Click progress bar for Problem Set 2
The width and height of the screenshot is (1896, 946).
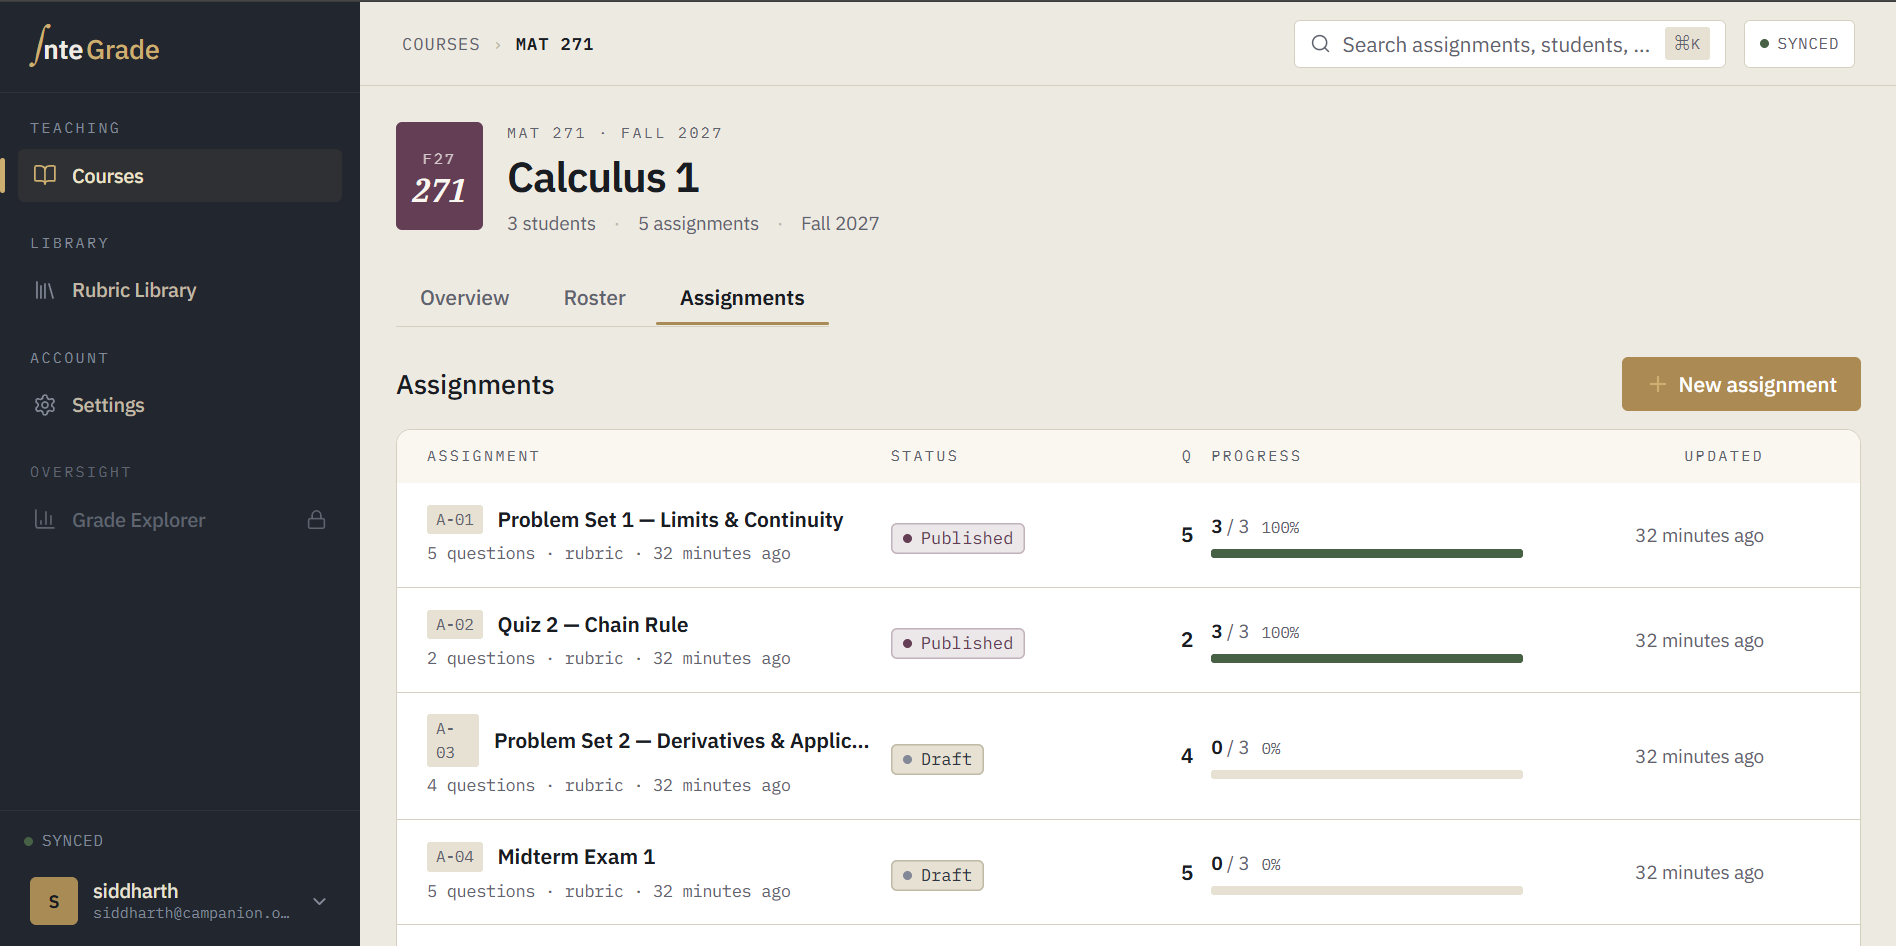(x=1366, y=774)
